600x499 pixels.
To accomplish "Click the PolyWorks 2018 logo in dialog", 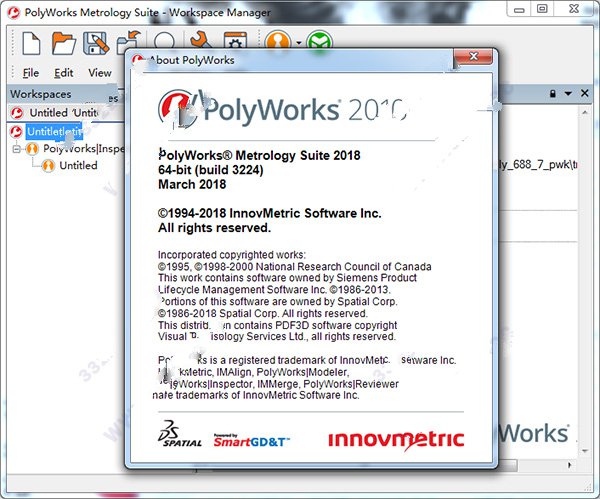I will tap(282, 109).
